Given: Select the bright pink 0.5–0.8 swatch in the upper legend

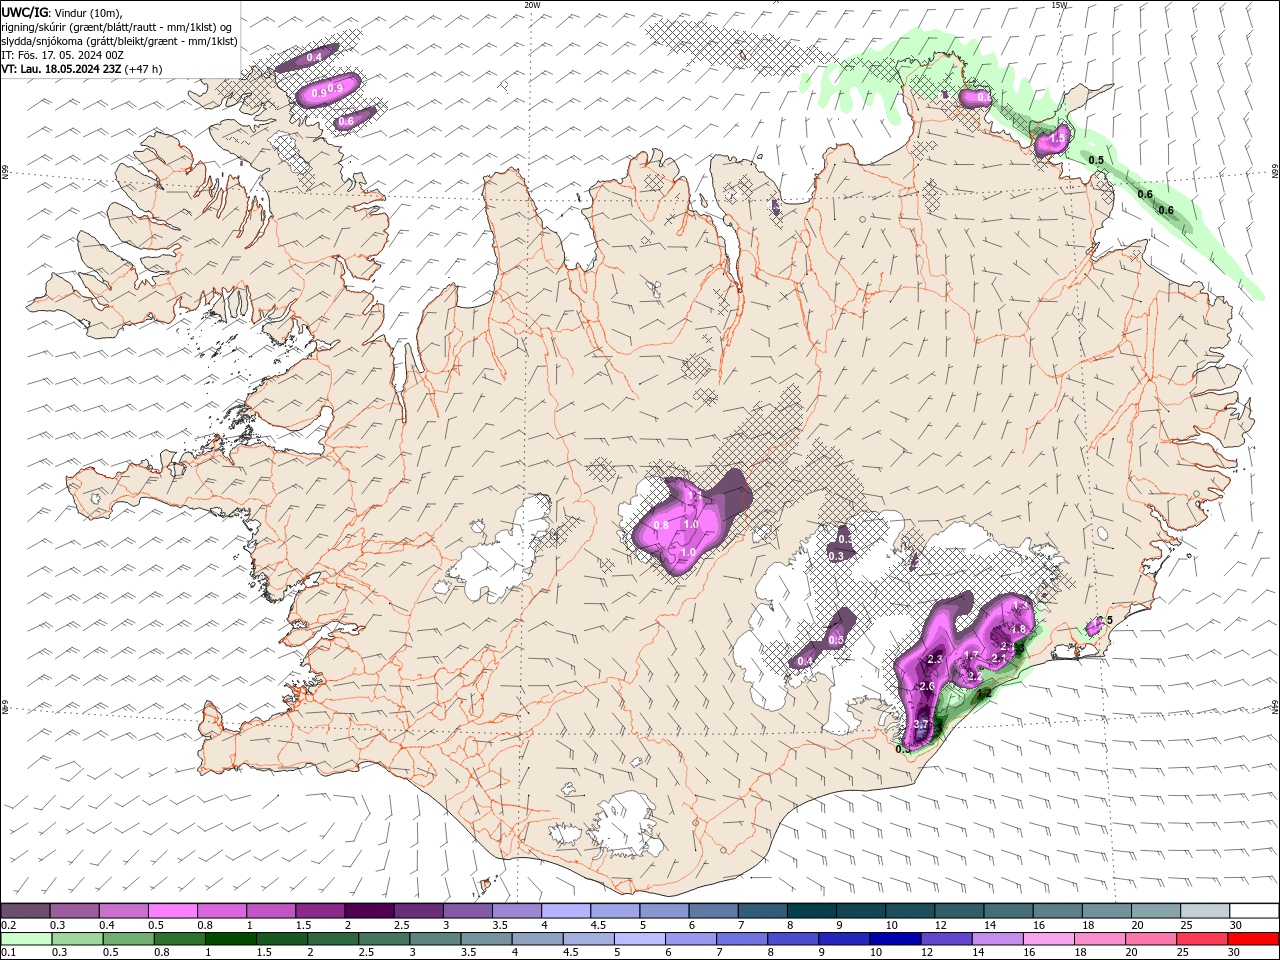Looking at the screenshot, I should 172,911.
